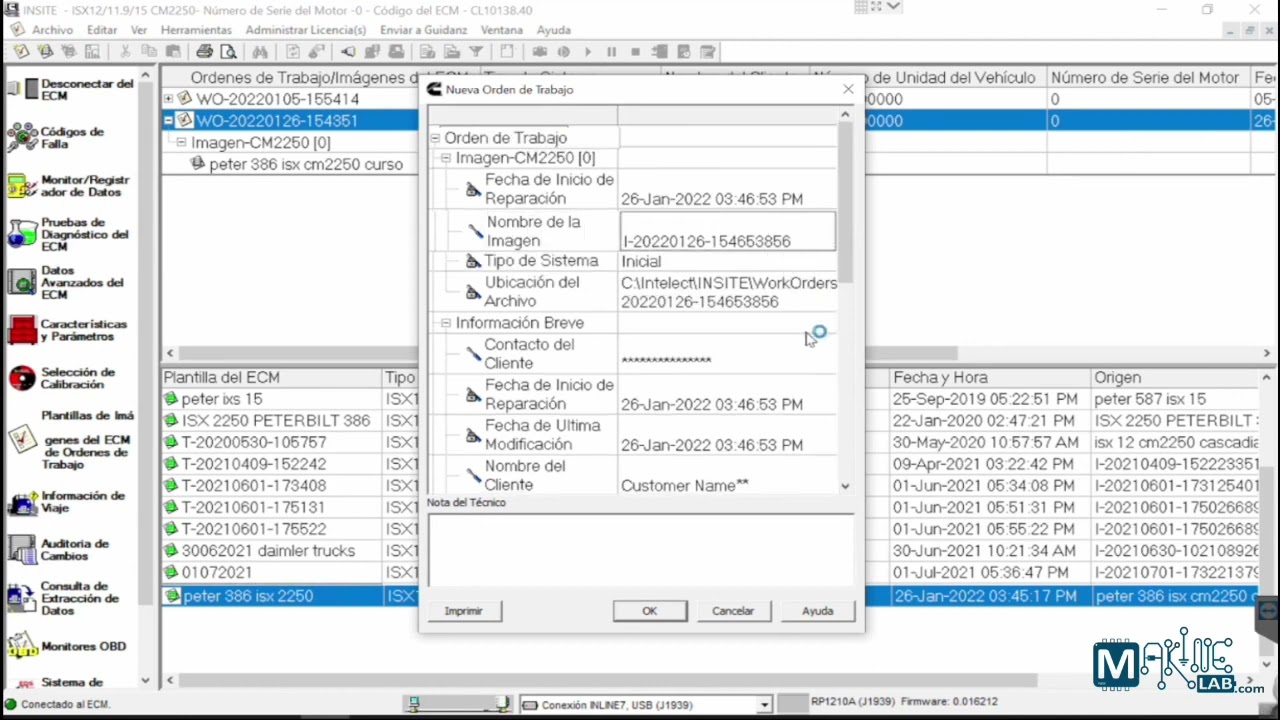Viewport: 1280px width, 720px height.
Task: Open Información de Viaje
Action: [67, 502]
